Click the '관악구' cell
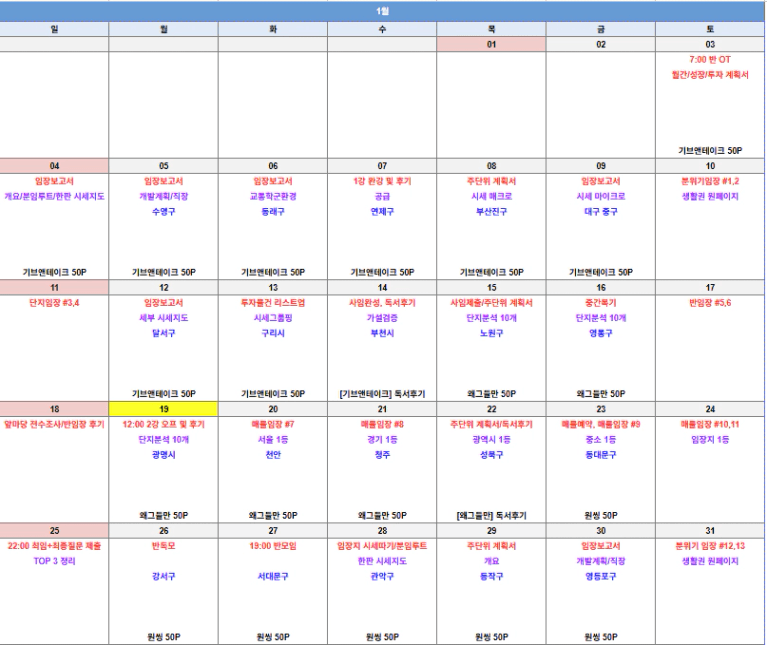The height and width of the screenshot is (645, 767). point(382,576)
